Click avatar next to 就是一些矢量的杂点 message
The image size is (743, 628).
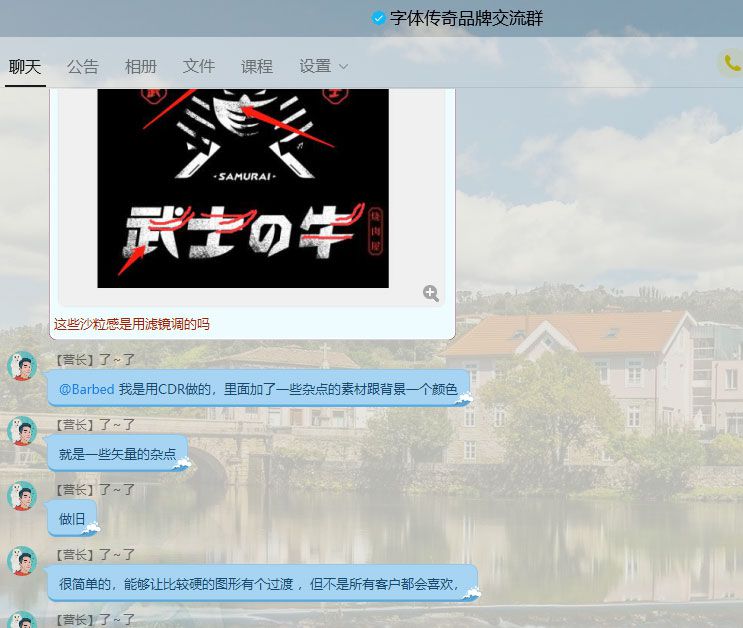click(22, 431)
